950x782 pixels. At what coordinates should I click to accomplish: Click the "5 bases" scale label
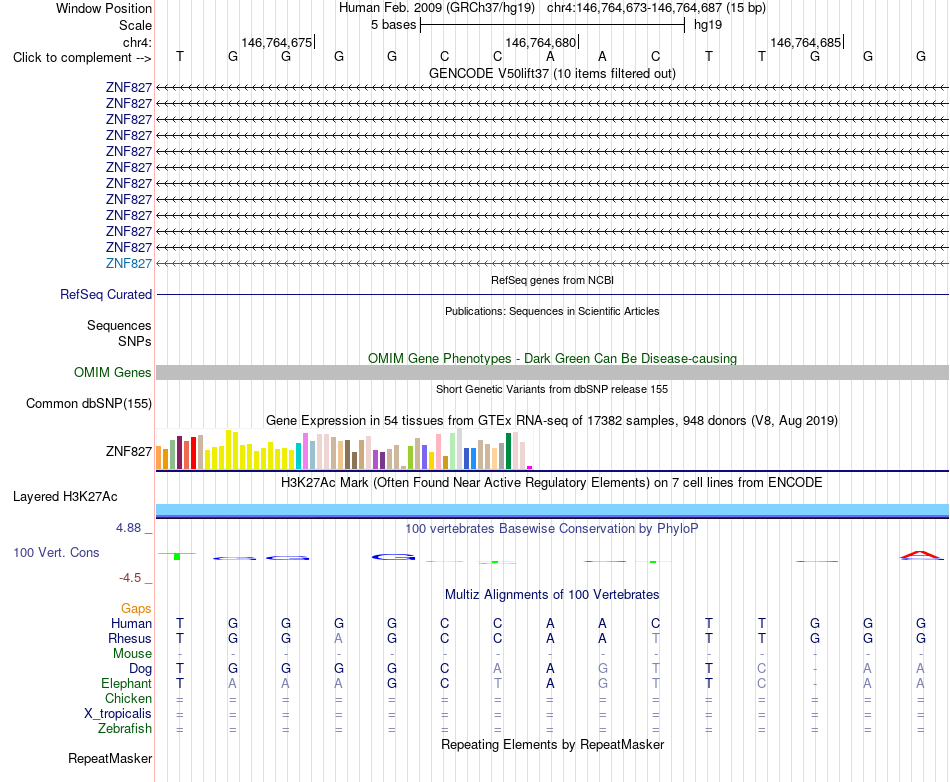coord(393,25)
